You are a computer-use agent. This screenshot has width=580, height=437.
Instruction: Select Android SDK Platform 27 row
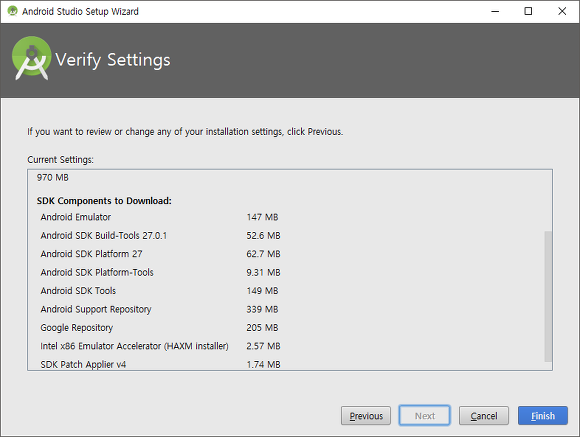(161, 254)
